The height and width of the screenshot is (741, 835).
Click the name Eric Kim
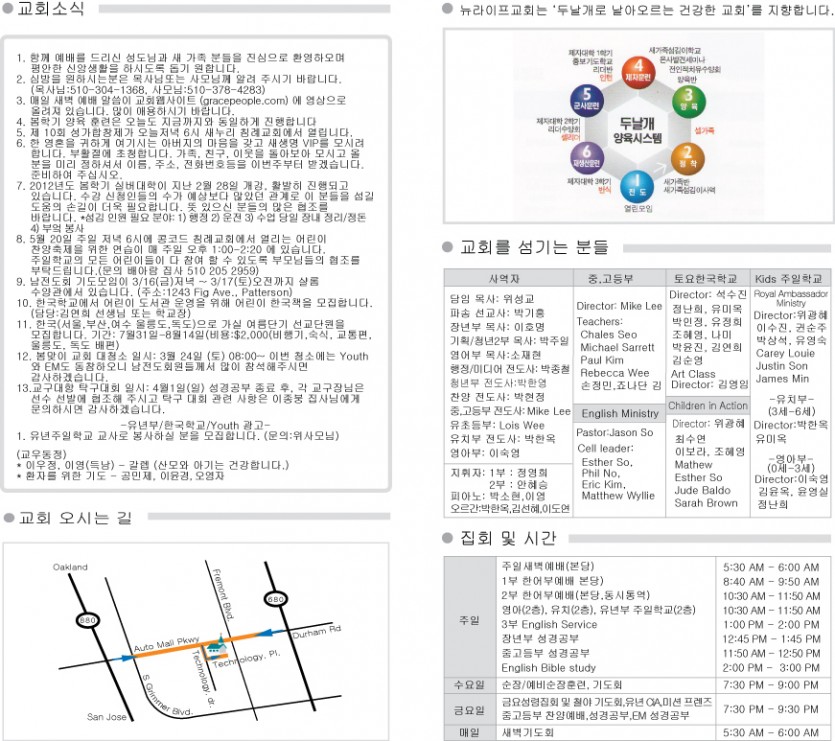coord(603,484)
